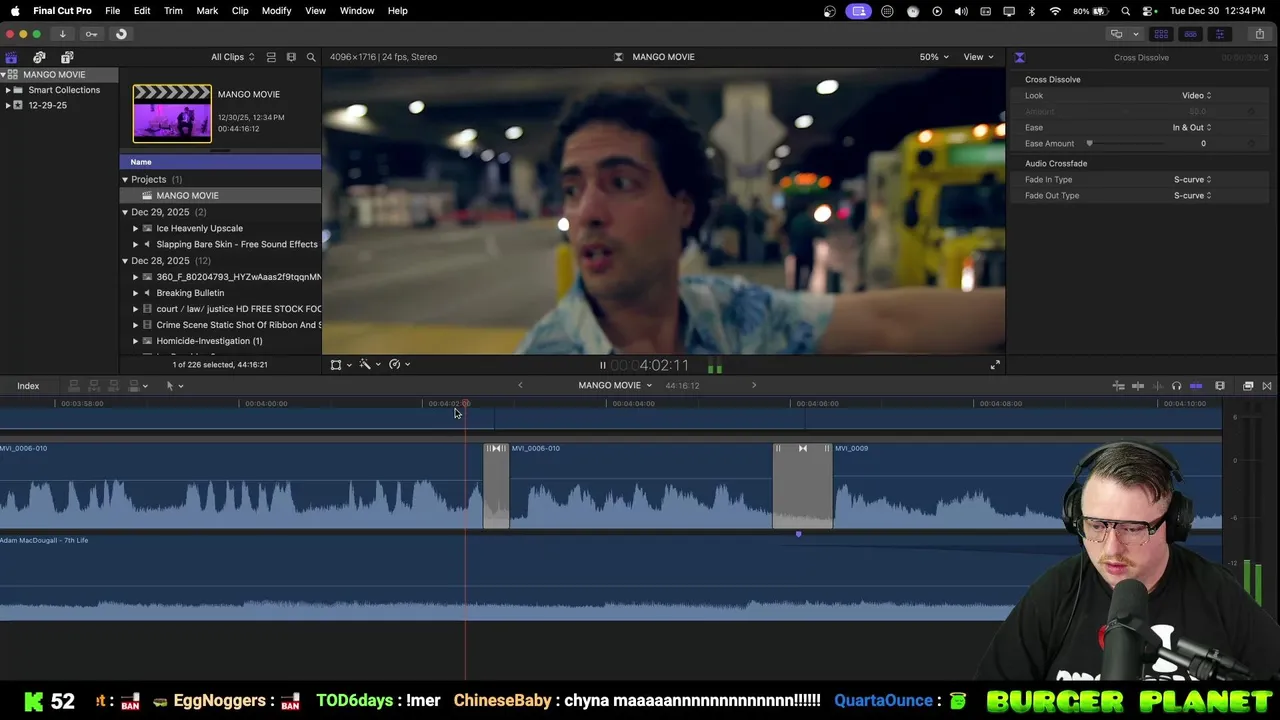Open the Trim menu

[x=173, y=11]
